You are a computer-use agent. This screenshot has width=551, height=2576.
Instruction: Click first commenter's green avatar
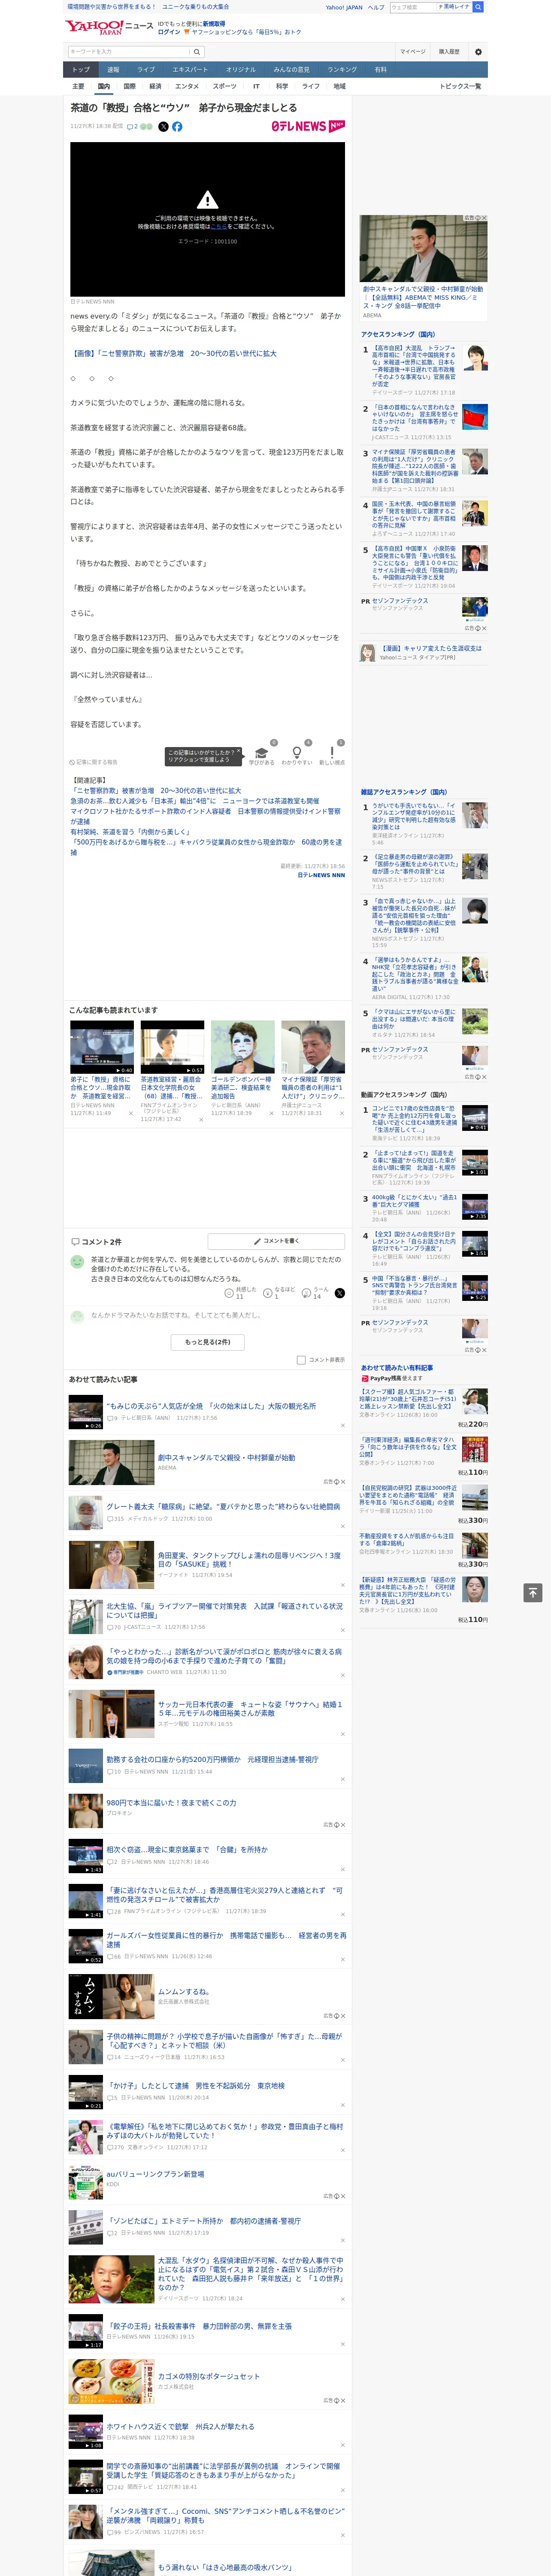click(x=77, y=1262)
